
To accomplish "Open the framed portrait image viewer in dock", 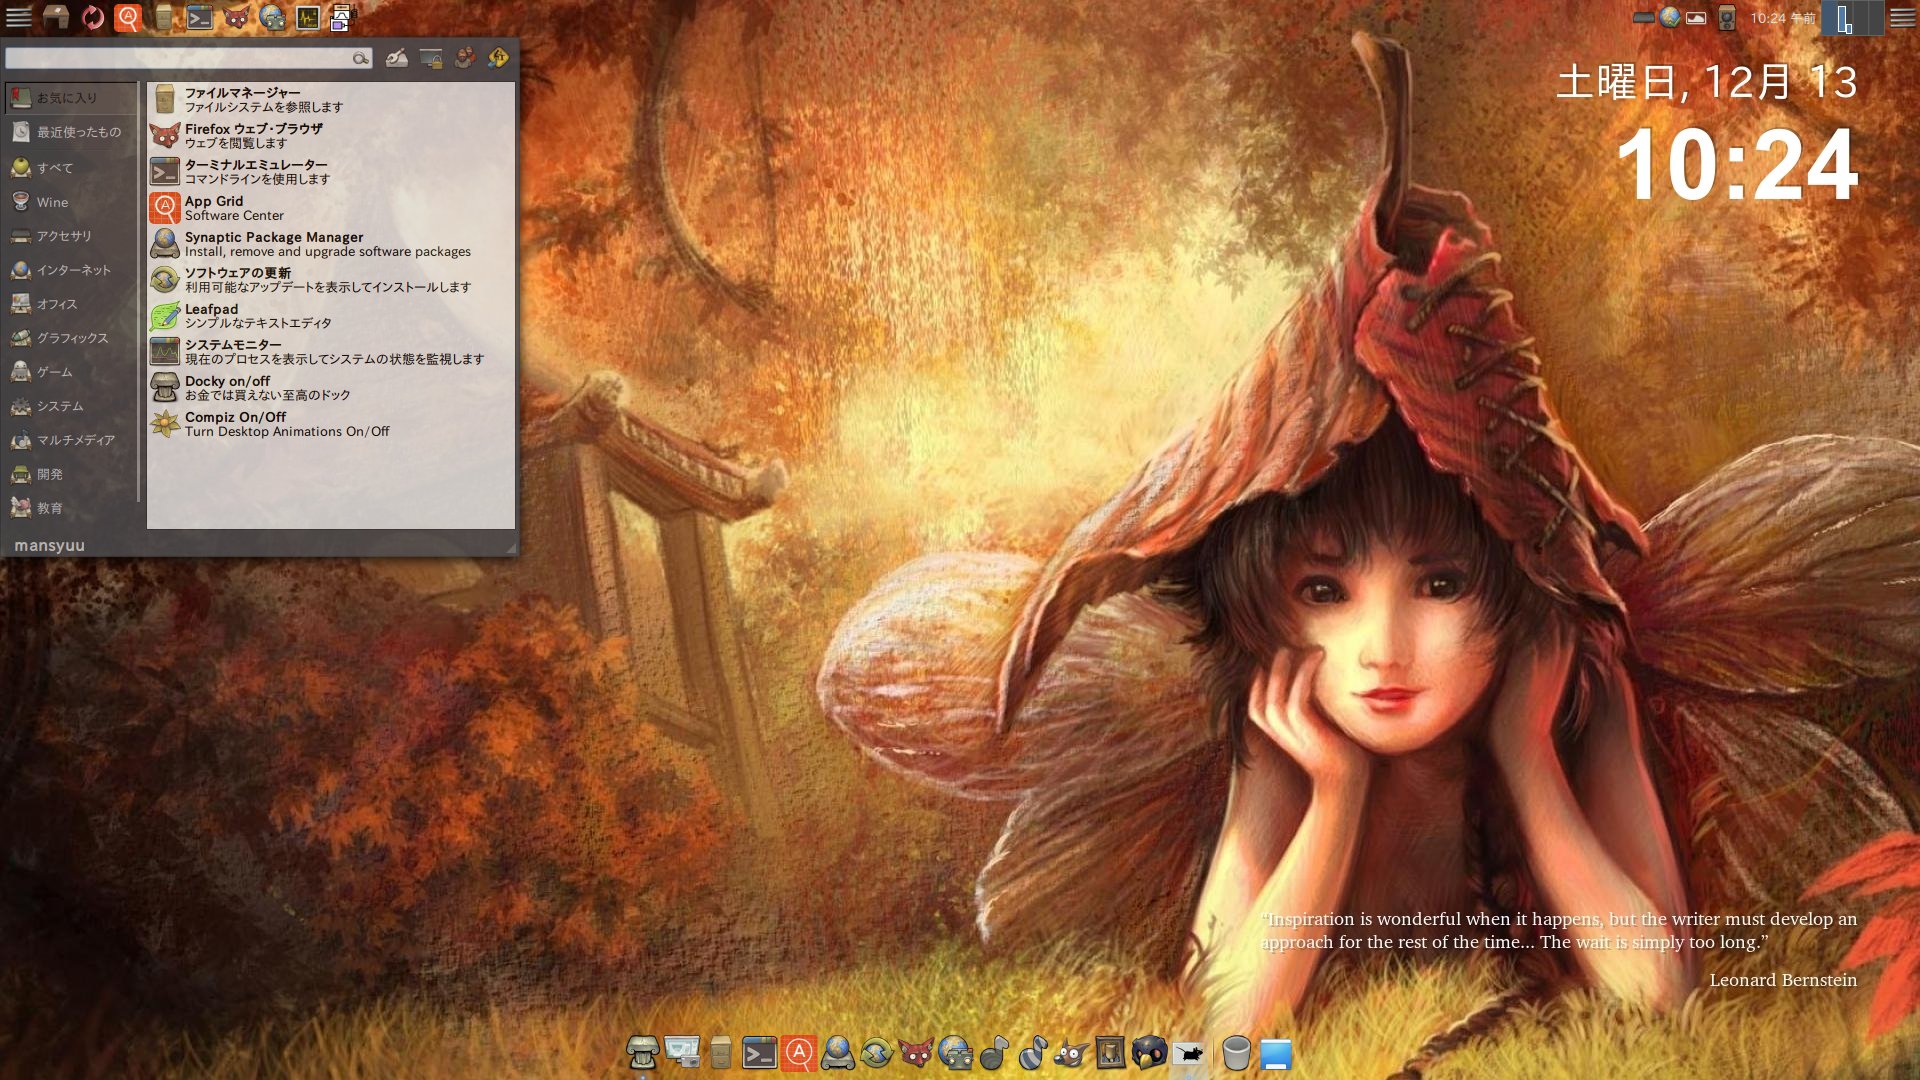I will coord(1110,1053).
